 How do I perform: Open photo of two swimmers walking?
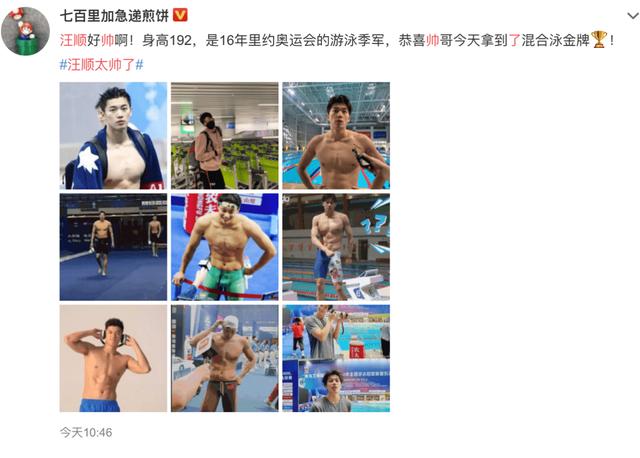coord(113,247)
